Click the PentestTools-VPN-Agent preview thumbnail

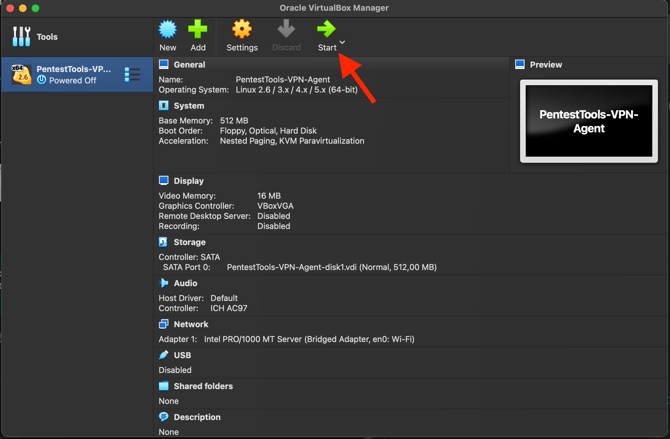point(589,121)
